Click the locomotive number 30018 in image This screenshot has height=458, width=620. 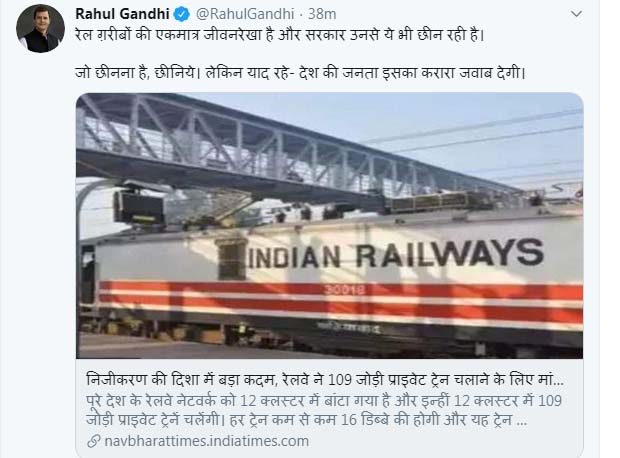345,290
